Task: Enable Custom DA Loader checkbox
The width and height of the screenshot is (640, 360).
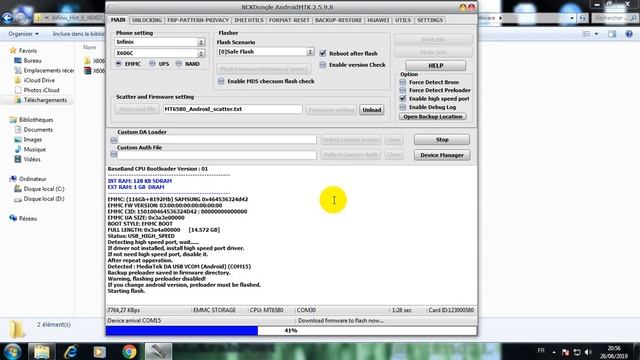Action: click(x=113, y=140)
